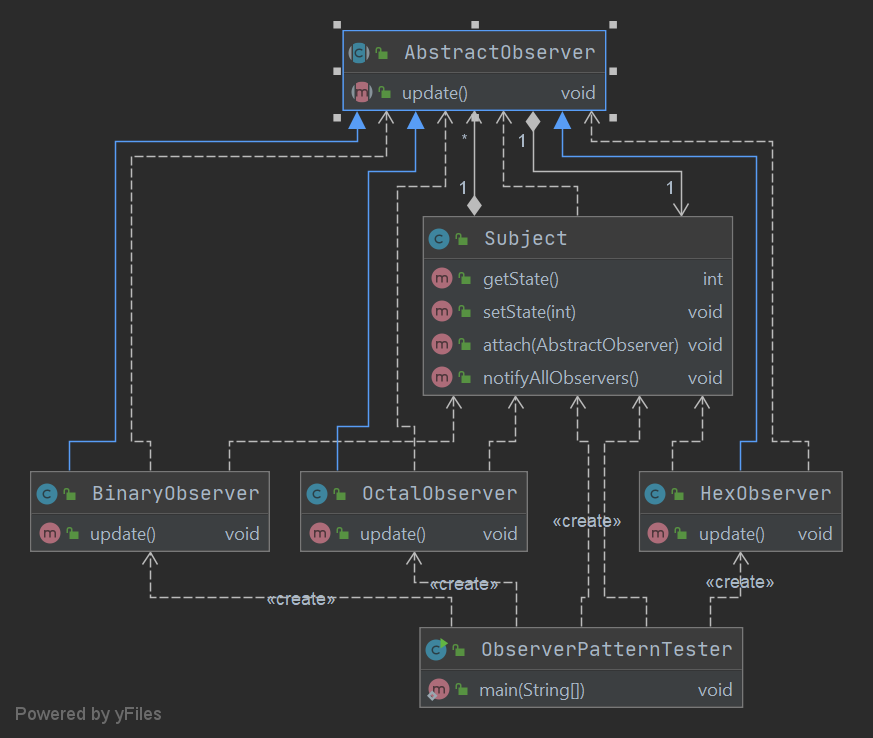This screenshot has width=873, height=738.
Task: Select the class icon of ObserverPatternTester
Action: pos(437,649)
